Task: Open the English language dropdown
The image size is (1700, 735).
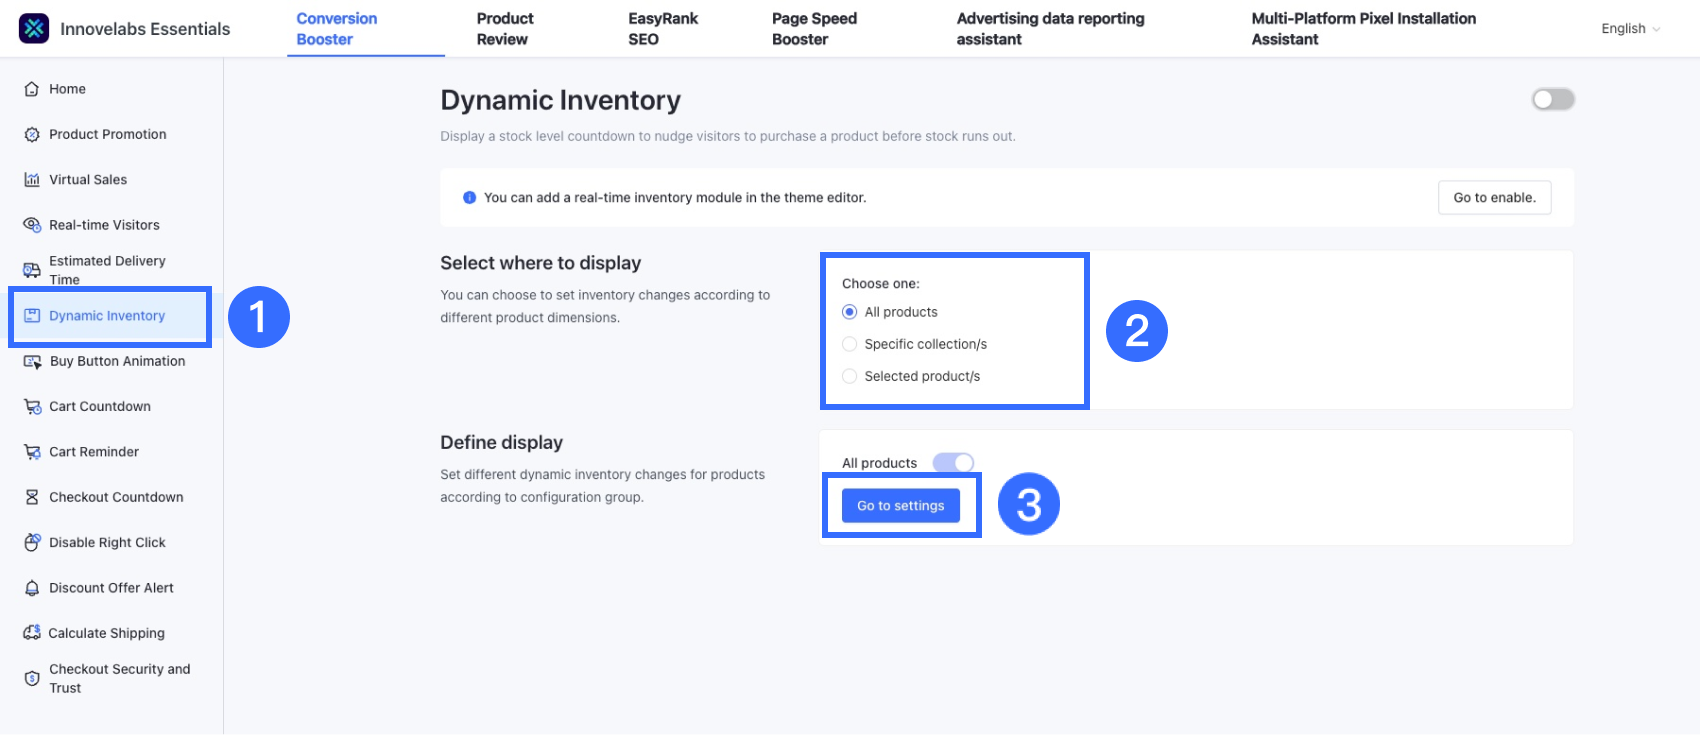Action: (x=1630, y=29)
